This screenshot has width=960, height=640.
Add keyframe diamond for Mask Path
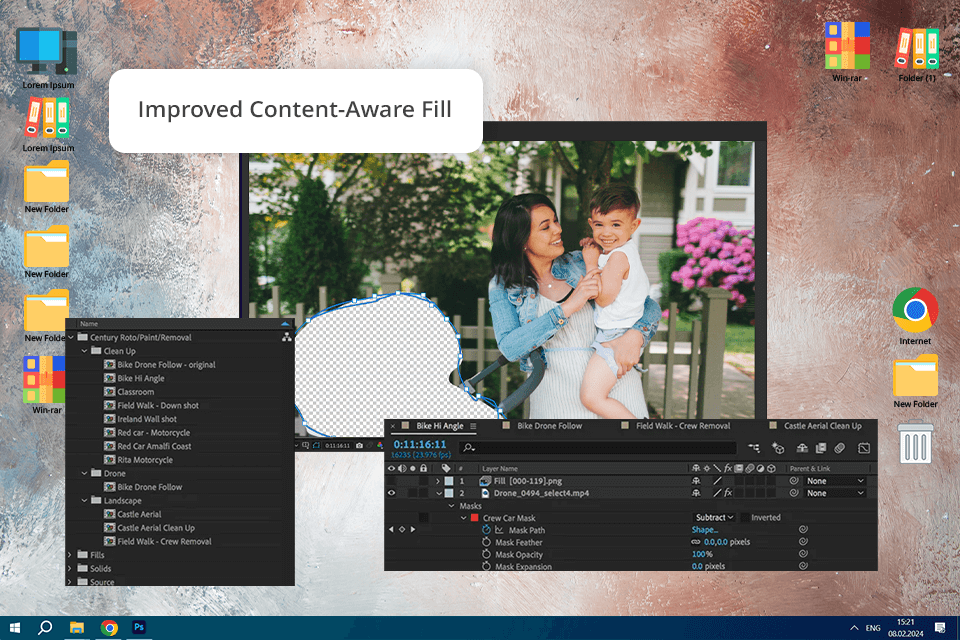402,529
